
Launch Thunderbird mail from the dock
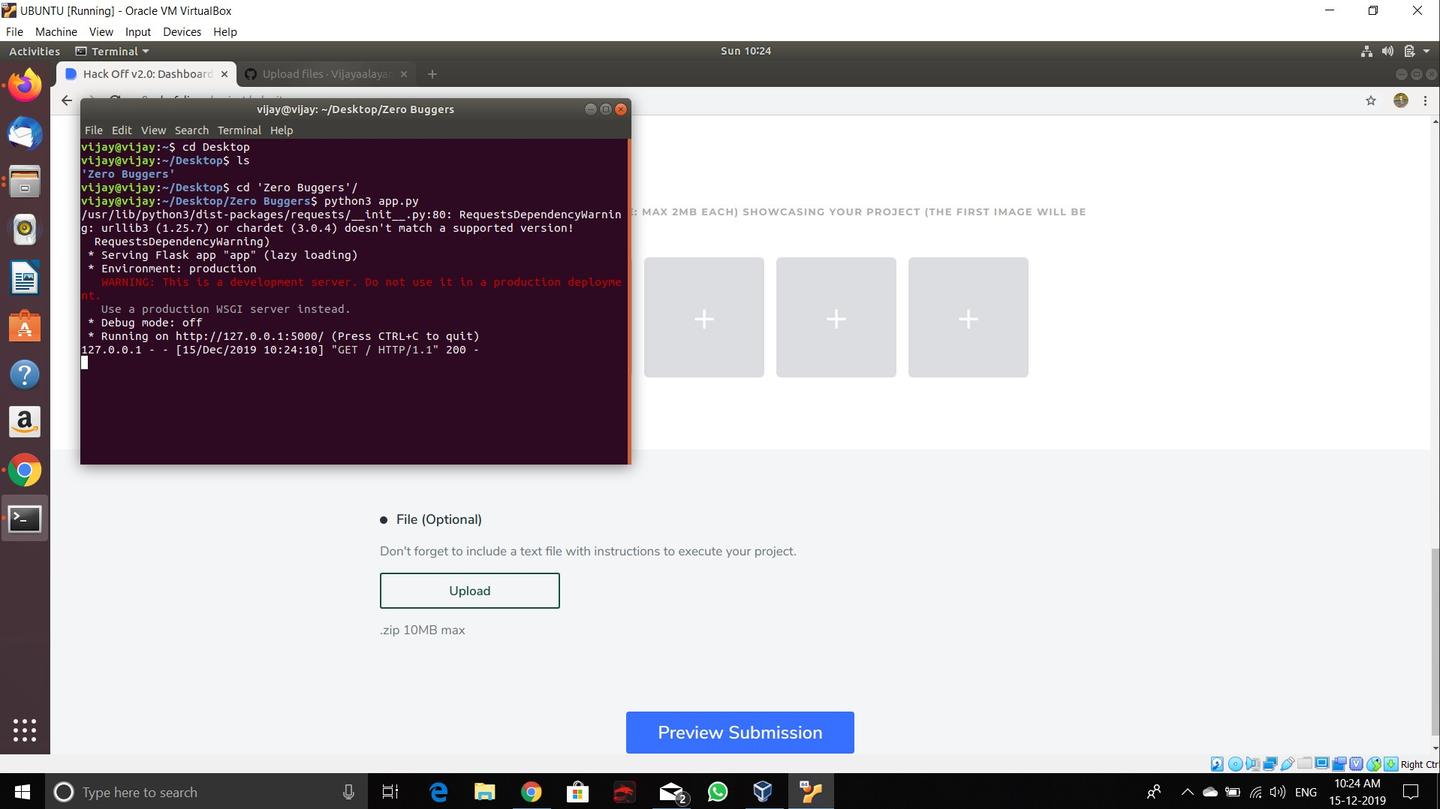[25, 133]
